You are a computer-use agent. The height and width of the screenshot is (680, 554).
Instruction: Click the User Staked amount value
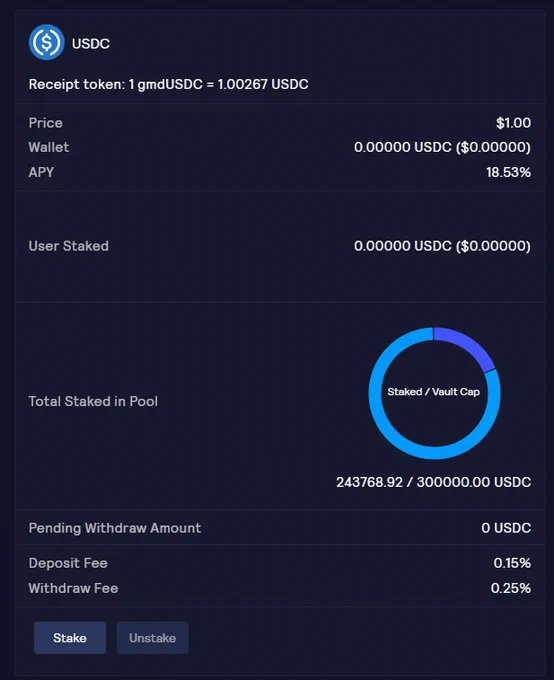point(443,246)
